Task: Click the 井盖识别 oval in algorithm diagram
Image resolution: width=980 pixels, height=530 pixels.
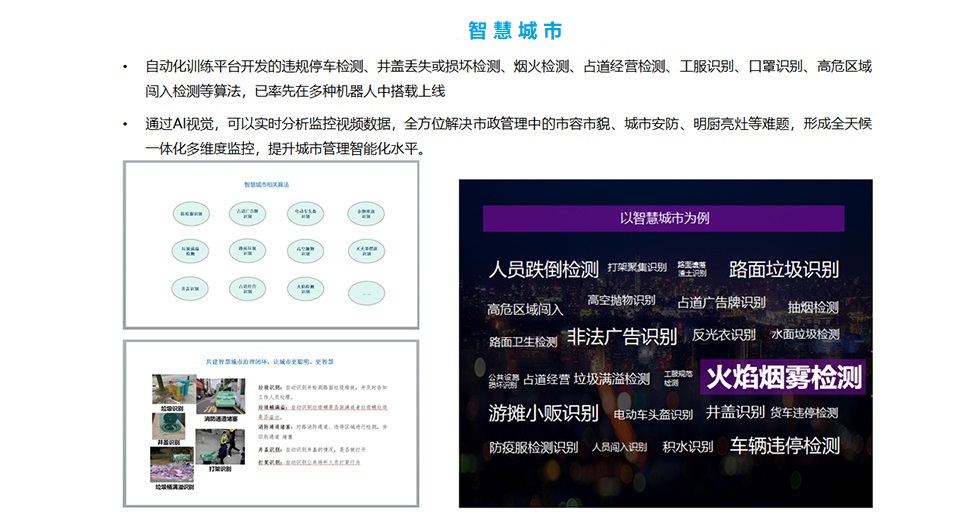Action: 190,289
